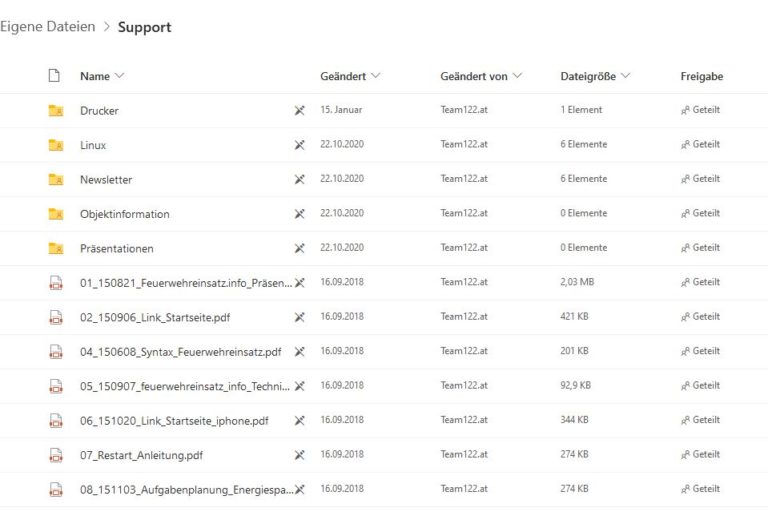The width and height of the screenshot is (768, 512).
Task: Click the Freigabe column header
Action: point(701,76)
